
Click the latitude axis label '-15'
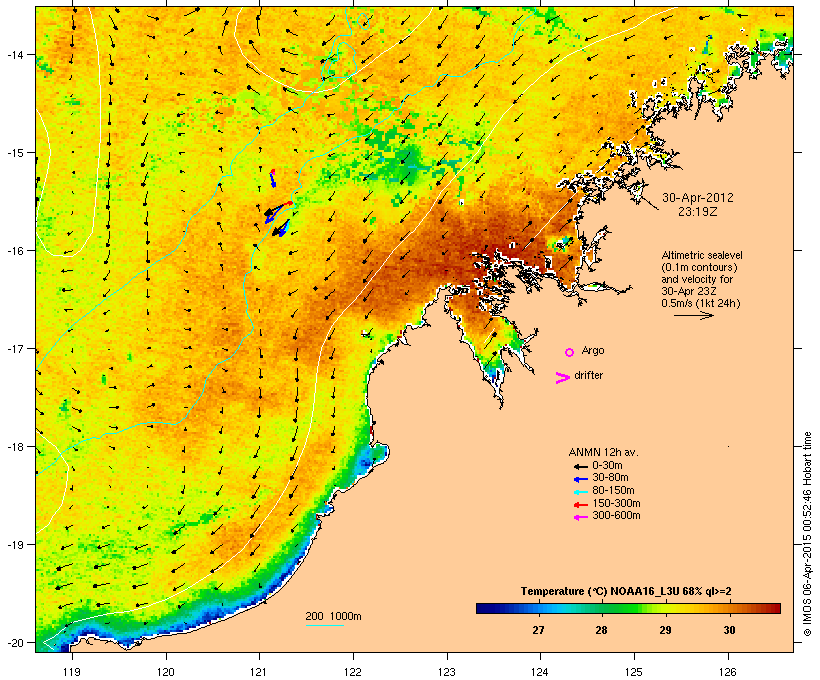tap(14, 153)
